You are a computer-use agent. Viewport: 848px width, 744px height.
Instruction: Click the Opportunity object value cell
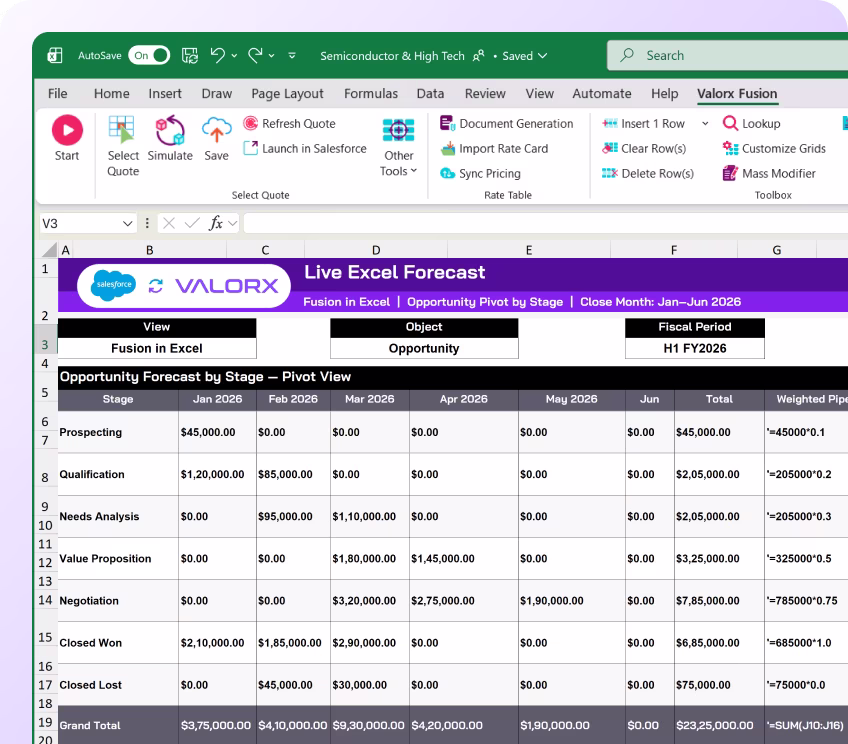point(424,348)
